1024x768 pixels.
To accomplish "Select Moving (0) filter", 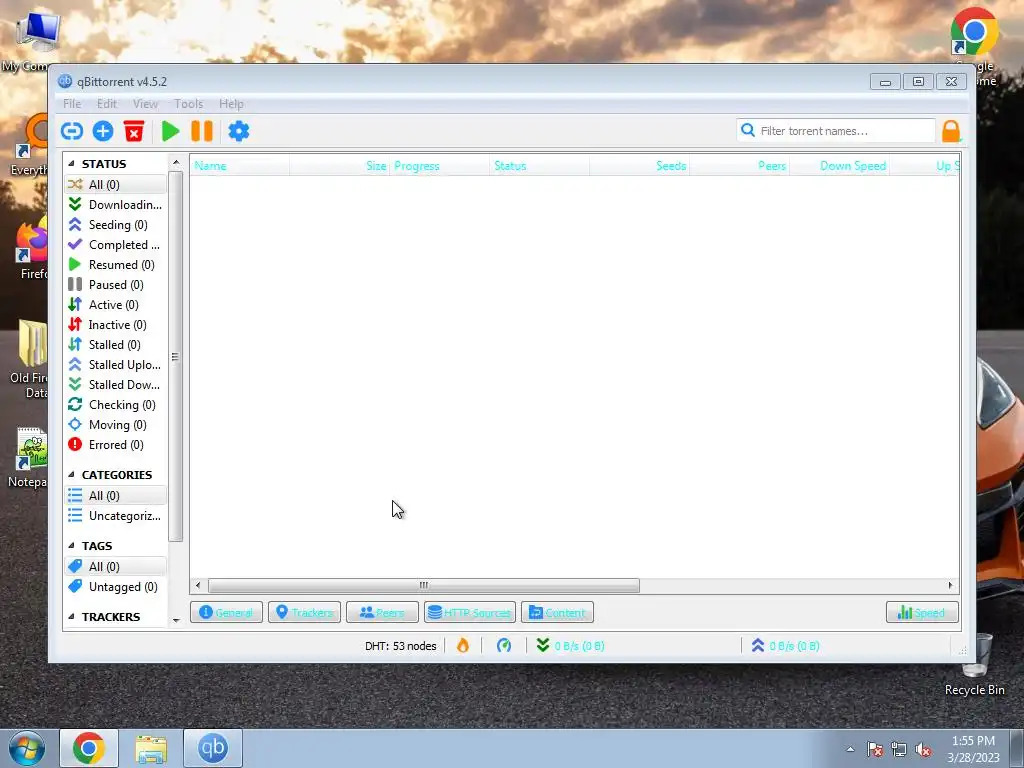I will (116, 425).
